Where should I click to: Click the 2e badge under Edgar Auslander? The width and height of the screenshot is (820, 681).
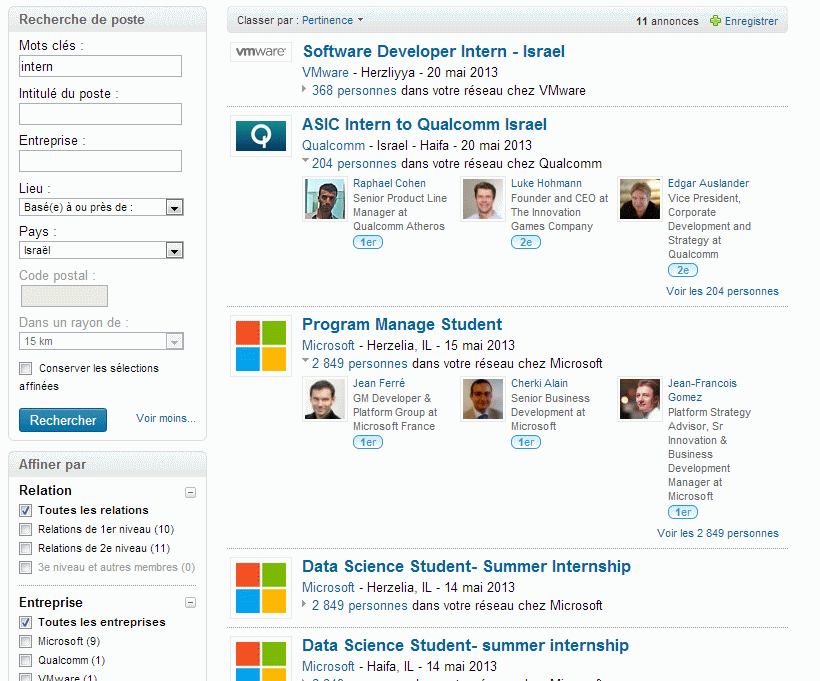682,270
